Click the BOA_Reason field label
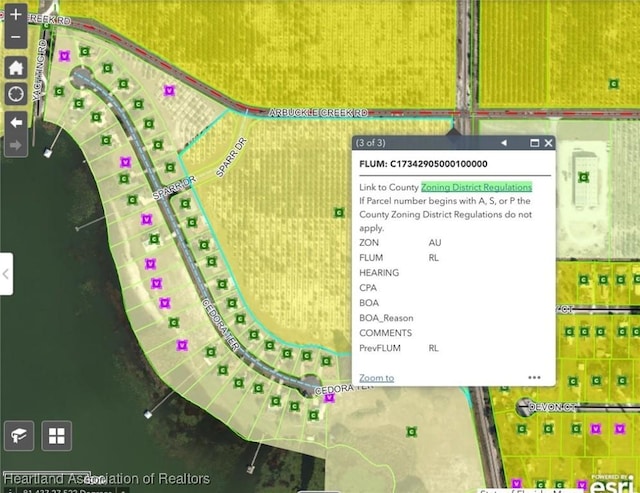 coord(386,318)
